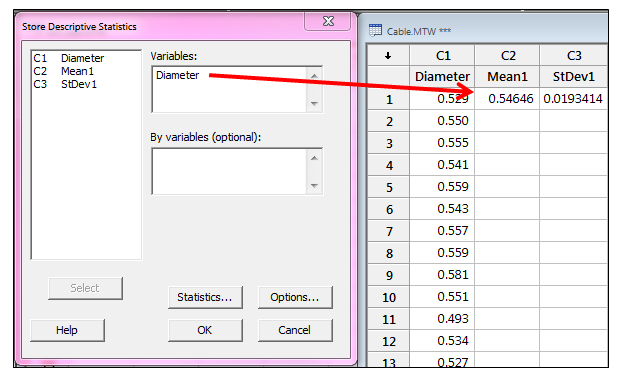This screenshot has height=379, width=620.
Task: Click the empty Mean1 cell in row 2
Action: point(507,121)
